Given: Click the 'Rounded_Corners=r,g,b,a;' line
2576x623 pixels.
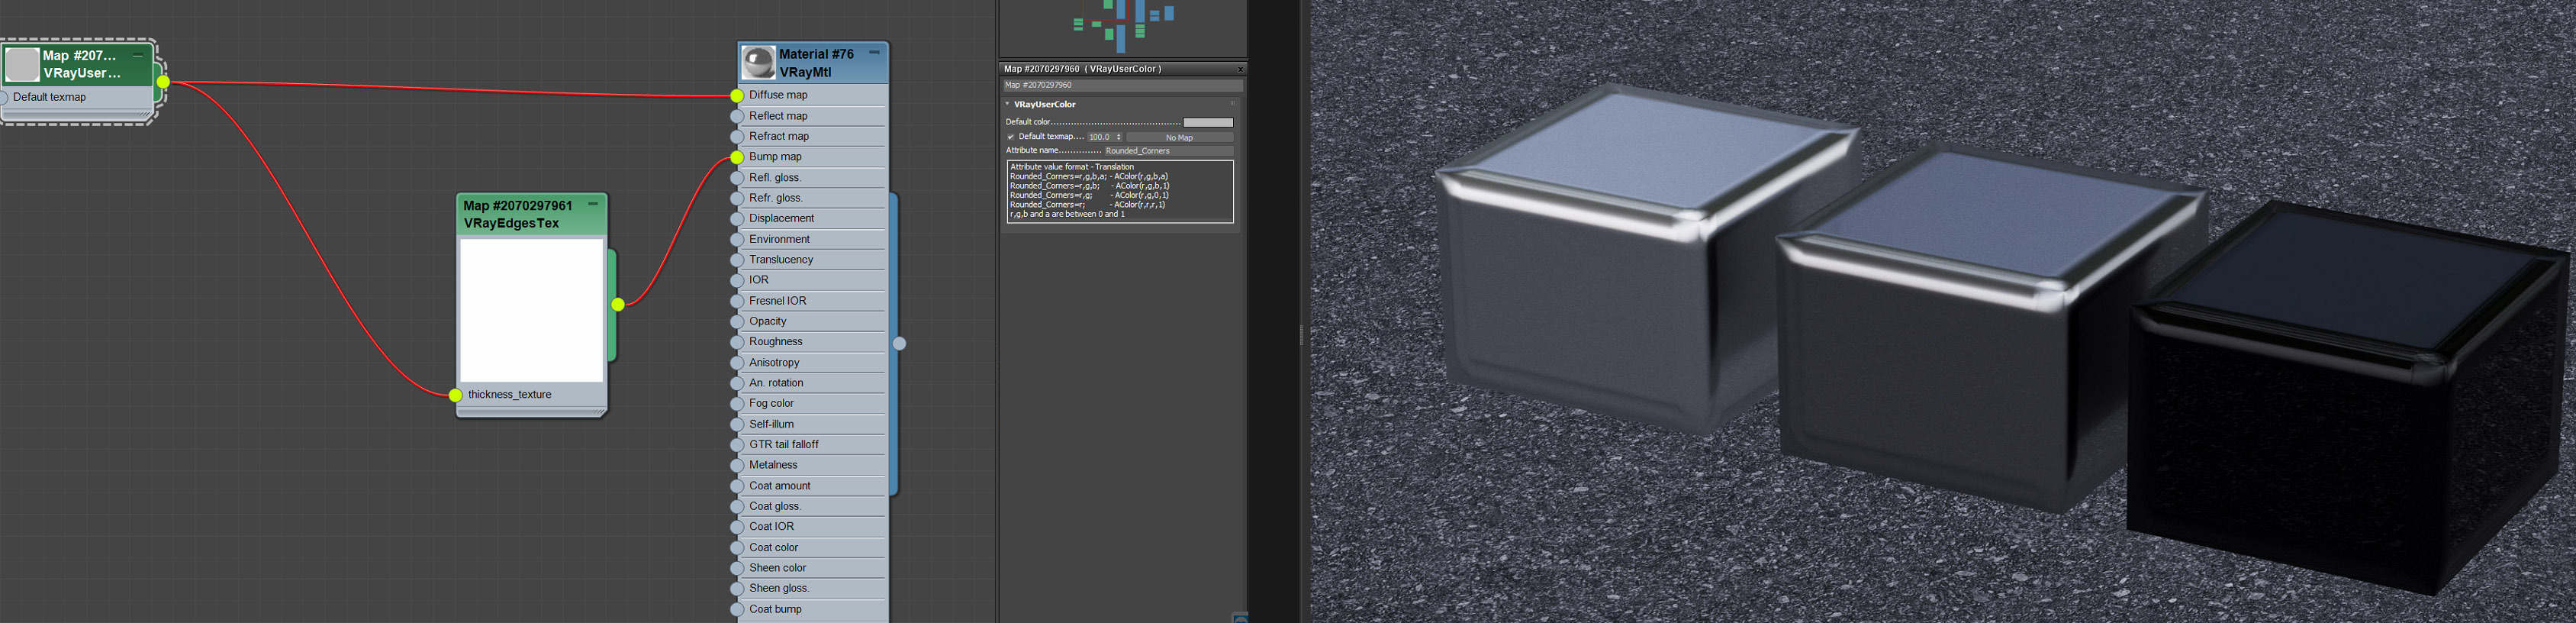Looking at the screenshot, I should coord(1058,176).
